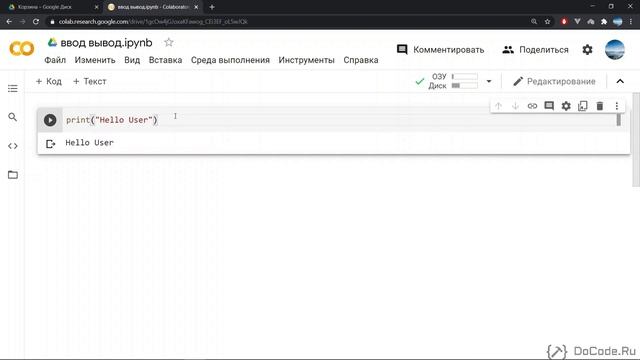Click the ОЗУ RAM usage bar
The width and height of the screenshot is (640, 360).
tap(464, 77)
